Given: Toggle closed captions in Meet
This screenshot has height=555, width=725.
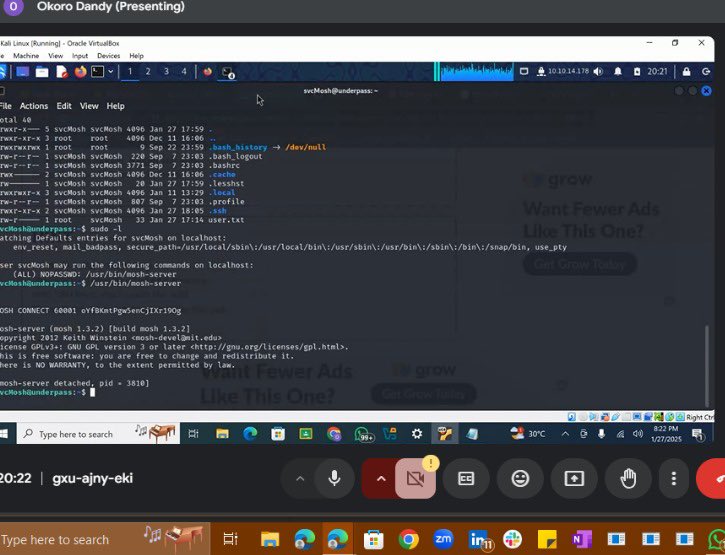Looking at the screenshot, I should [466, 478].
